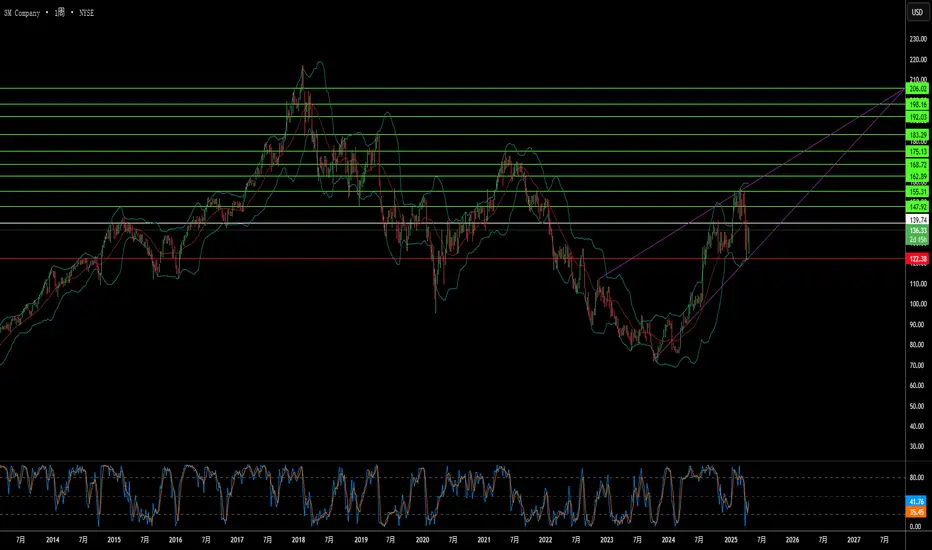Open the USD currency selector
Image resolution: width=932 pixels, height=550 pixels.
pyautogui.click(x=915, y=13)
